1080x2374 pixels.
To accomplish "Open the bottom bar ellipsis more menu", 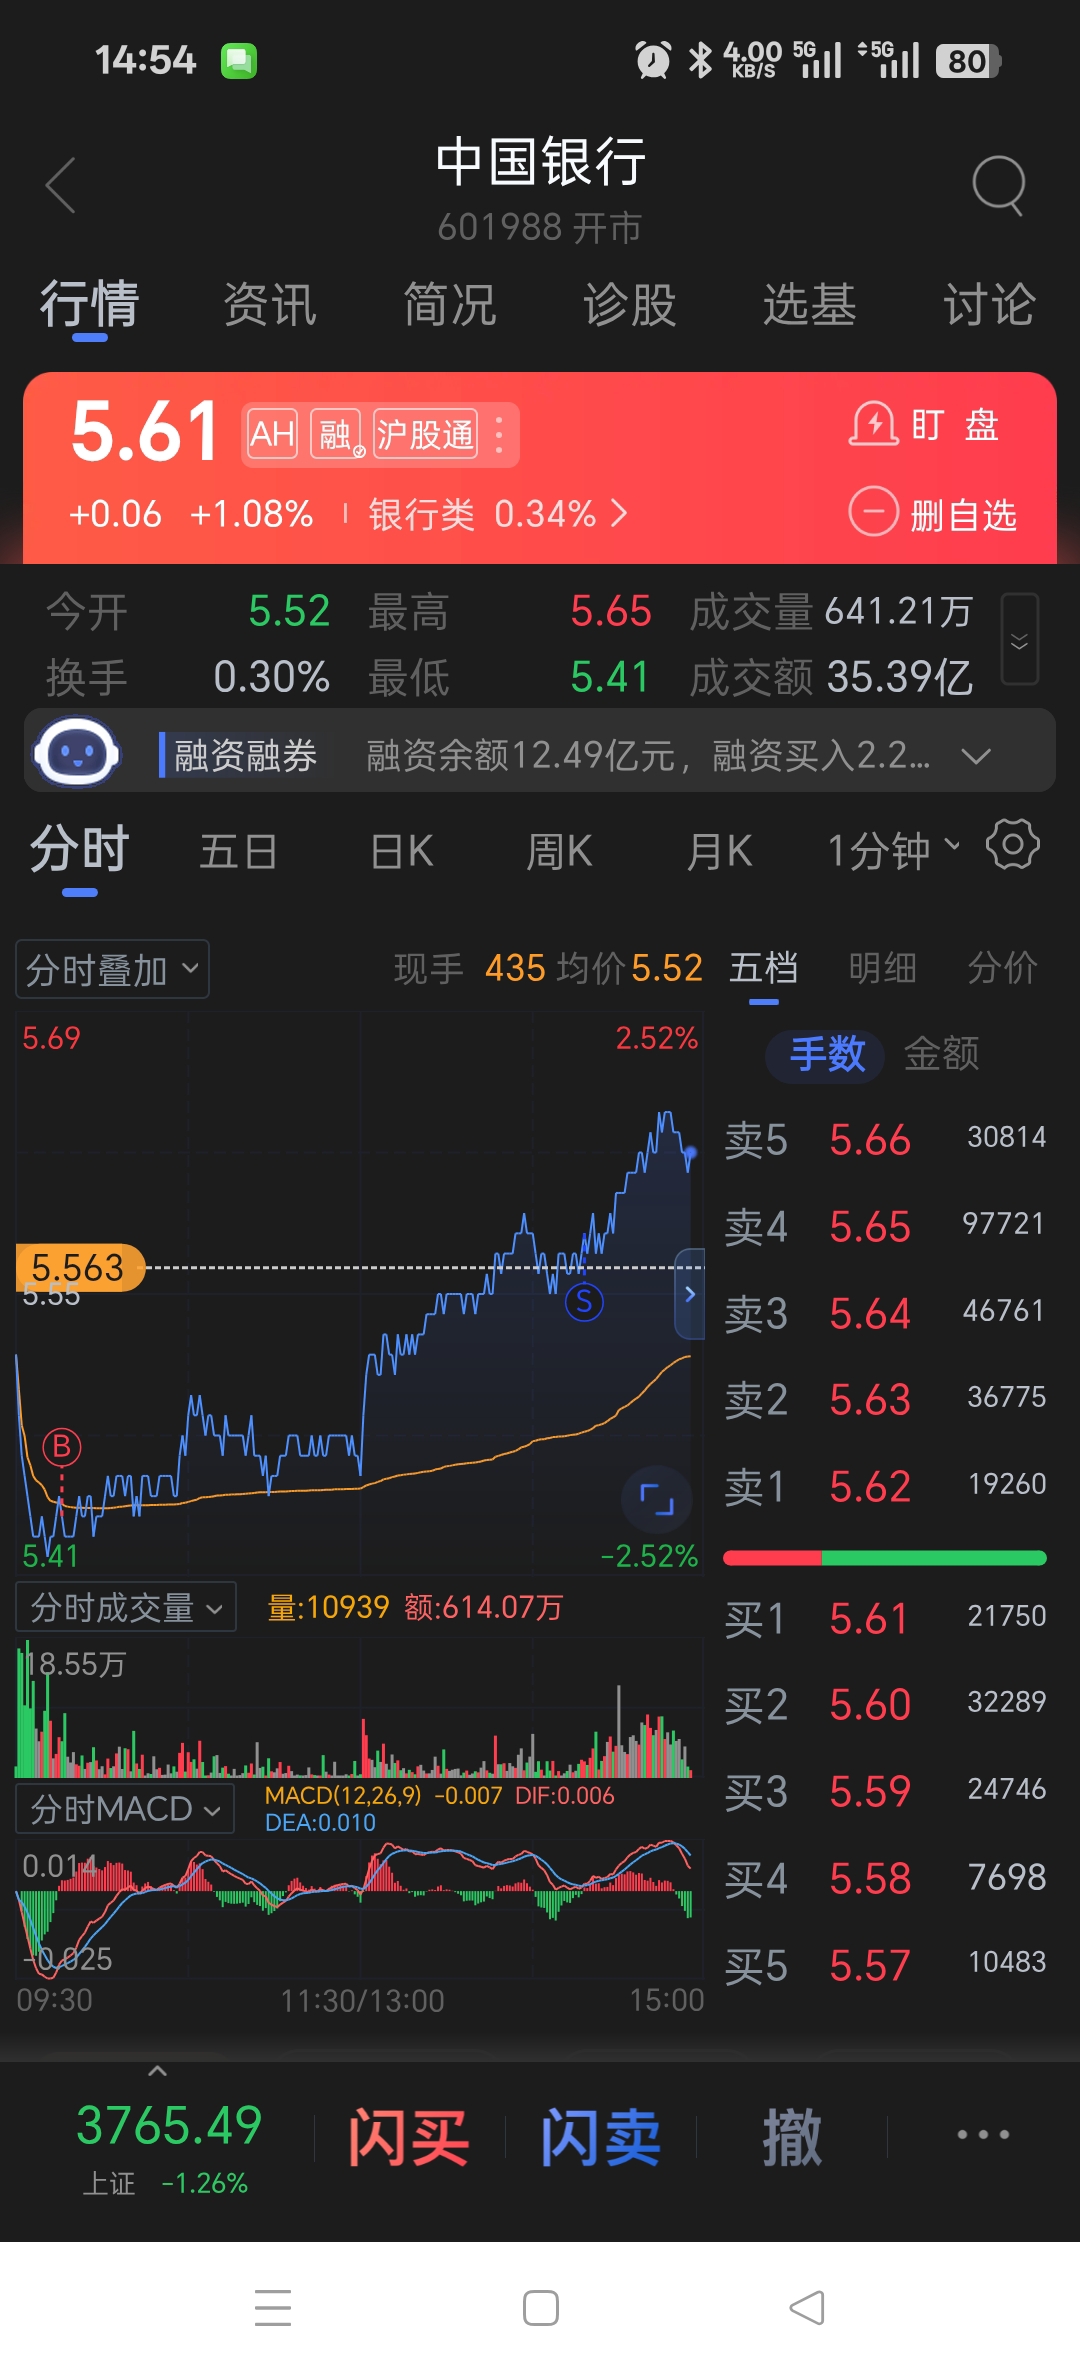I will [x=983, y=2135].
